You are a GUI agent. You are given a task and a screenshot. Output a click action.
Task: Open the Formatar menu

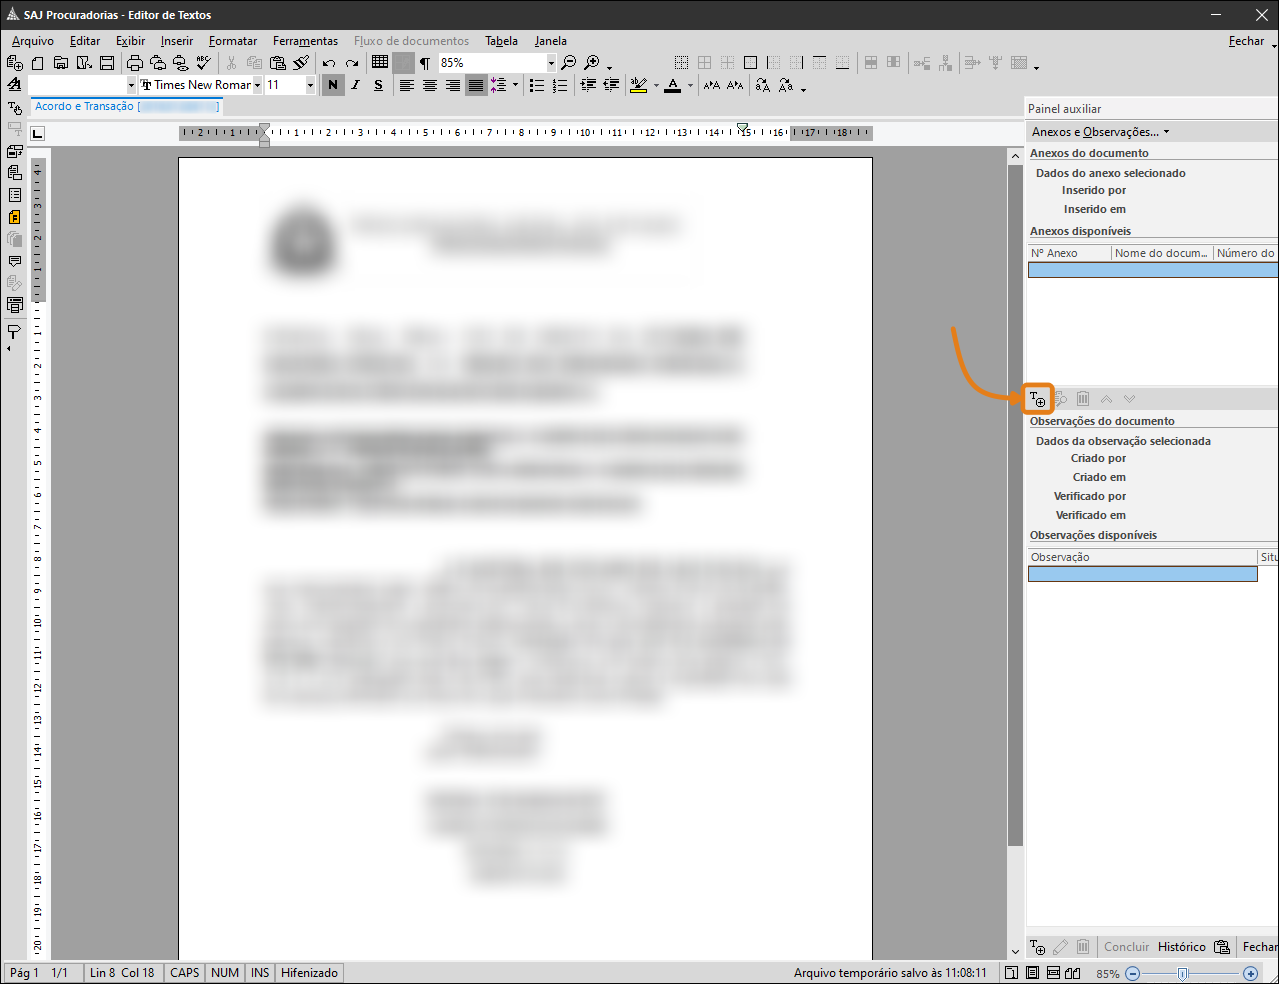[233, 41]
